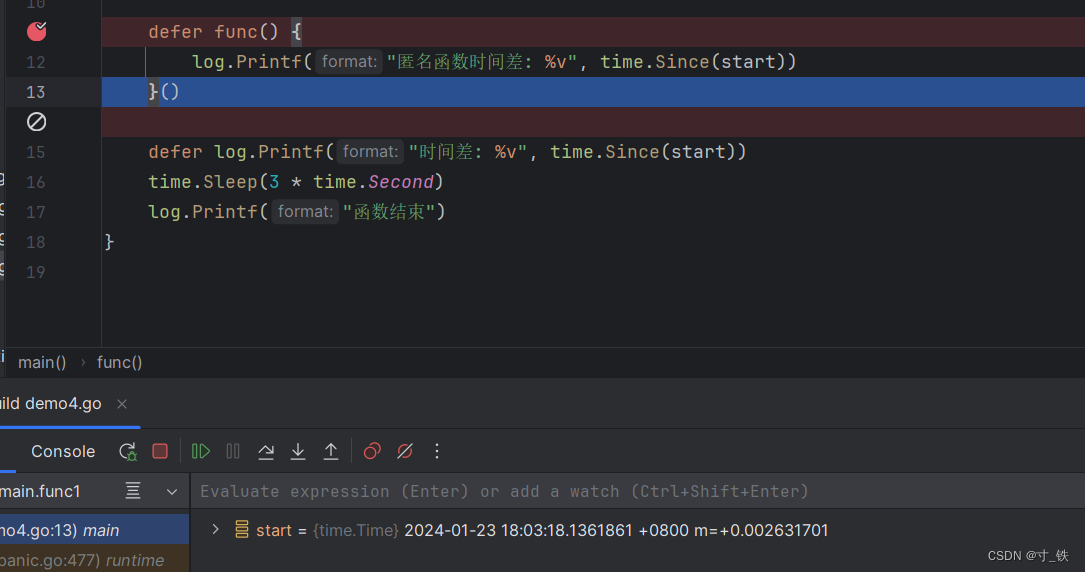This screenshot has width=1085, height=572.
Task: Click the Rerun debug icon
Action: (127, 452)
